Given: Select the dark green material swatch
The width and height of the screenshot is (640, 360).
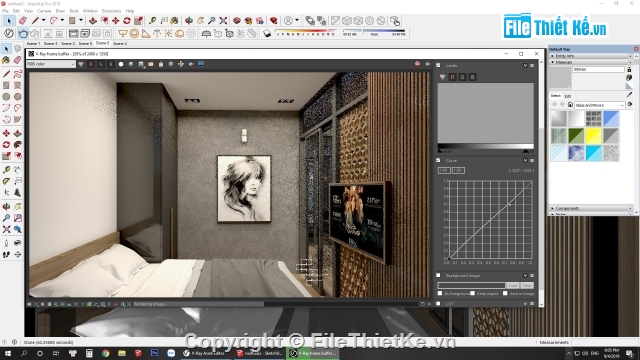Looking at the screenshot, I should tap(576, 136).
